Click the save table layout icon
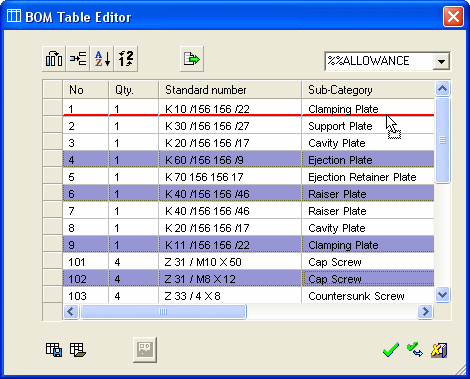Viewport: 470px width, 379px height. 54,350
